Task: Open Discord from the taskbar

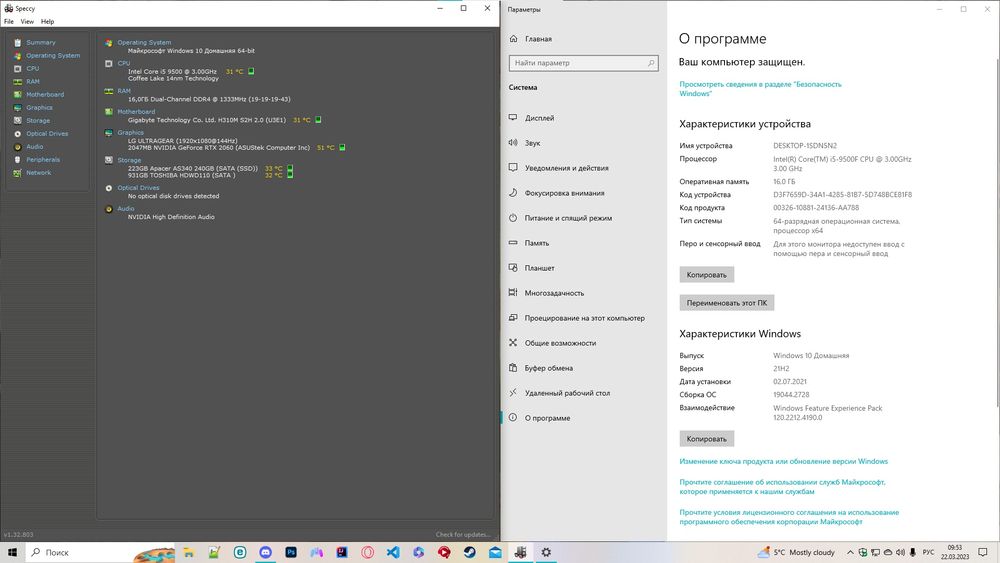Action: pyautogui.click(x=265, y=552)
